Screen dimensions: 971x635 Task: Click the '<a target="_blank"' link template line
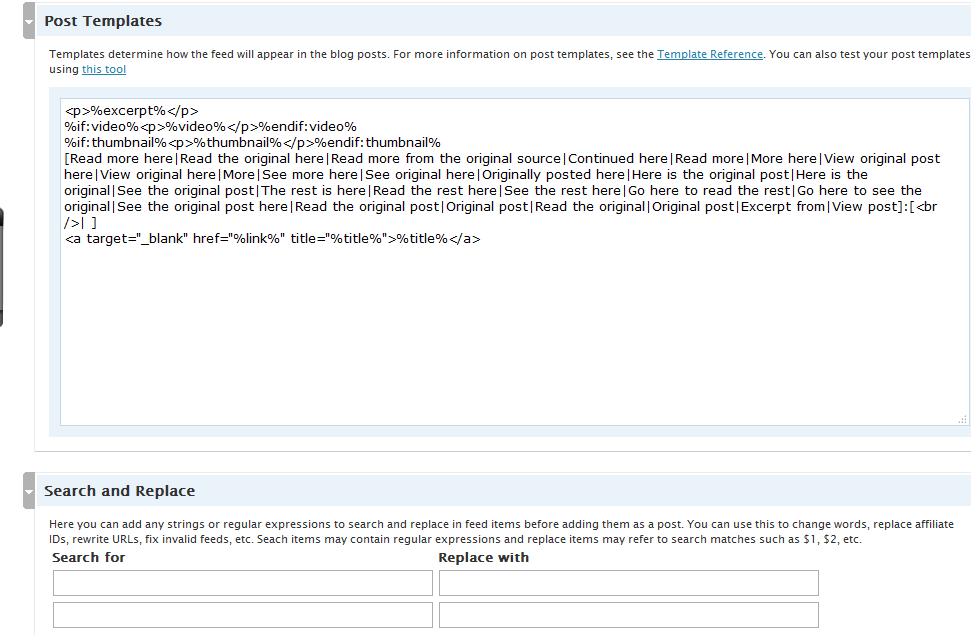coord(272,239)
